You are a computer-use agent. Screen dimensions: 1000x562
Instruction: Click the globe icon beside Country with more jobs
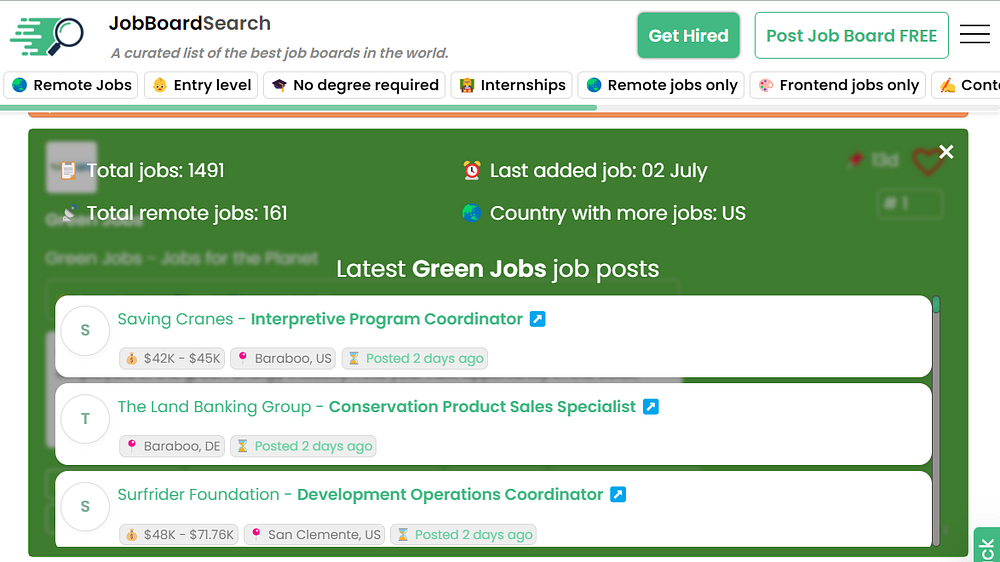[x=471, y=212]
